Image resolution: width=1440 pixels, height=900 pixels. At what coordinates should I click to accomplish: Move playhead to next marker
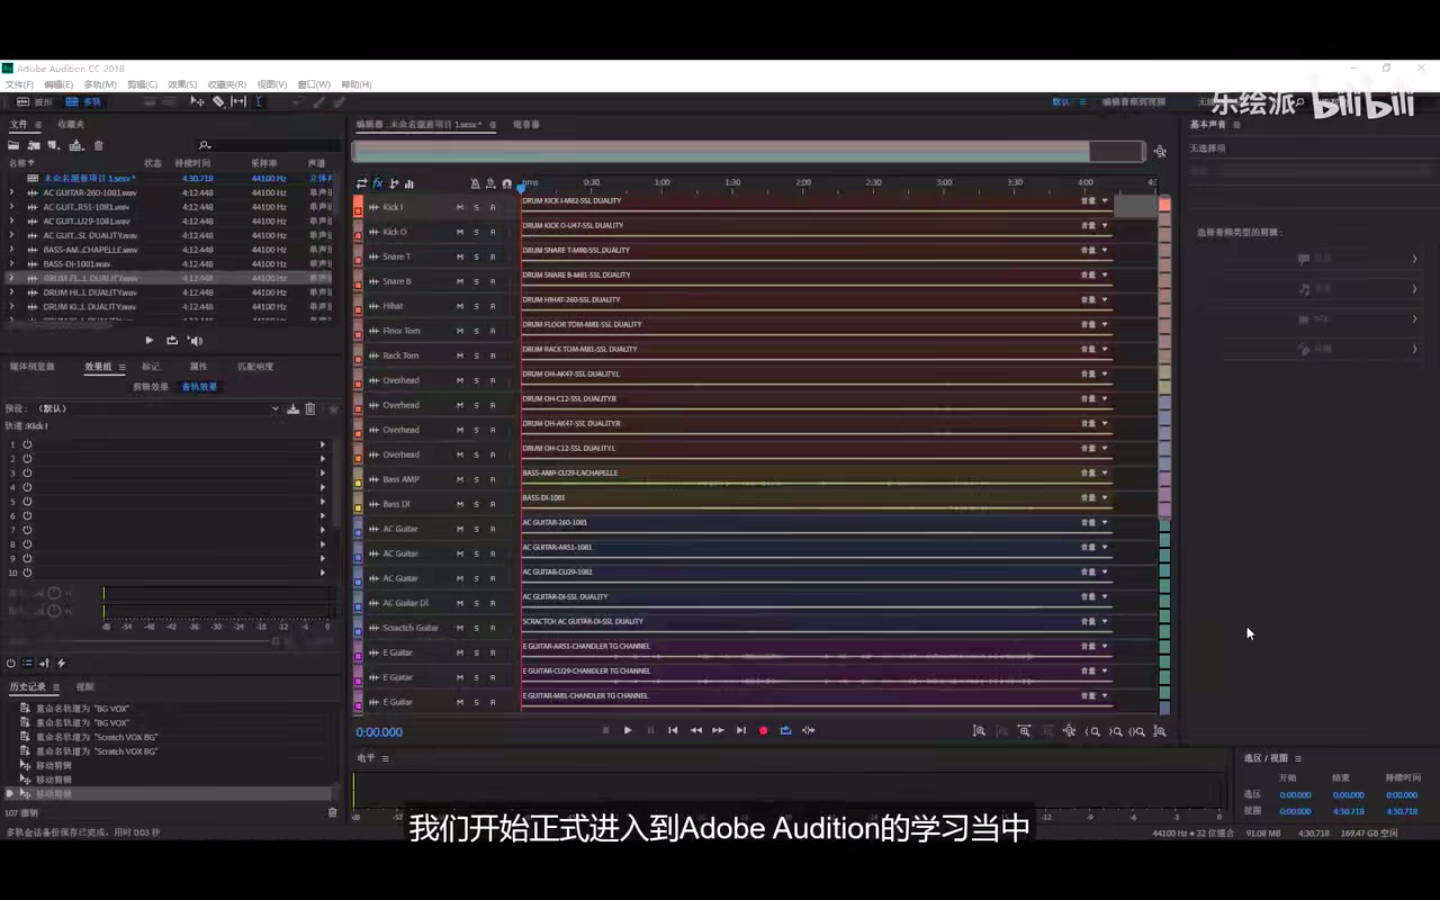pos(741,731)
